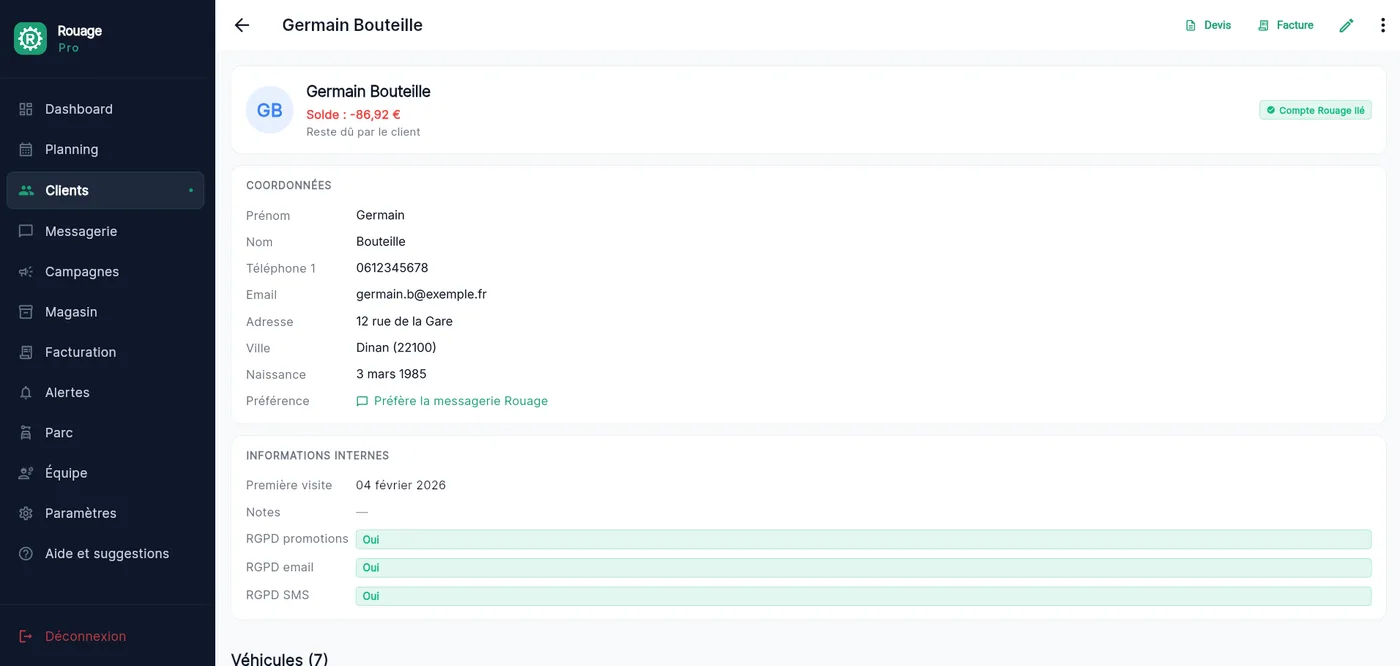Click the Aide et suggestions question icon
1400x666 pixels.
pos(26,554)
